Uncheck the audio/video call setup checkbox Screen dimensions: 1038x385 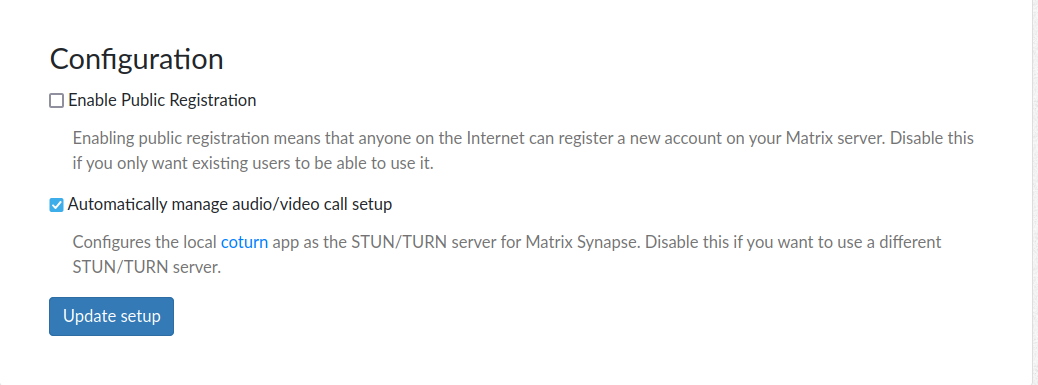coord(56,205)
